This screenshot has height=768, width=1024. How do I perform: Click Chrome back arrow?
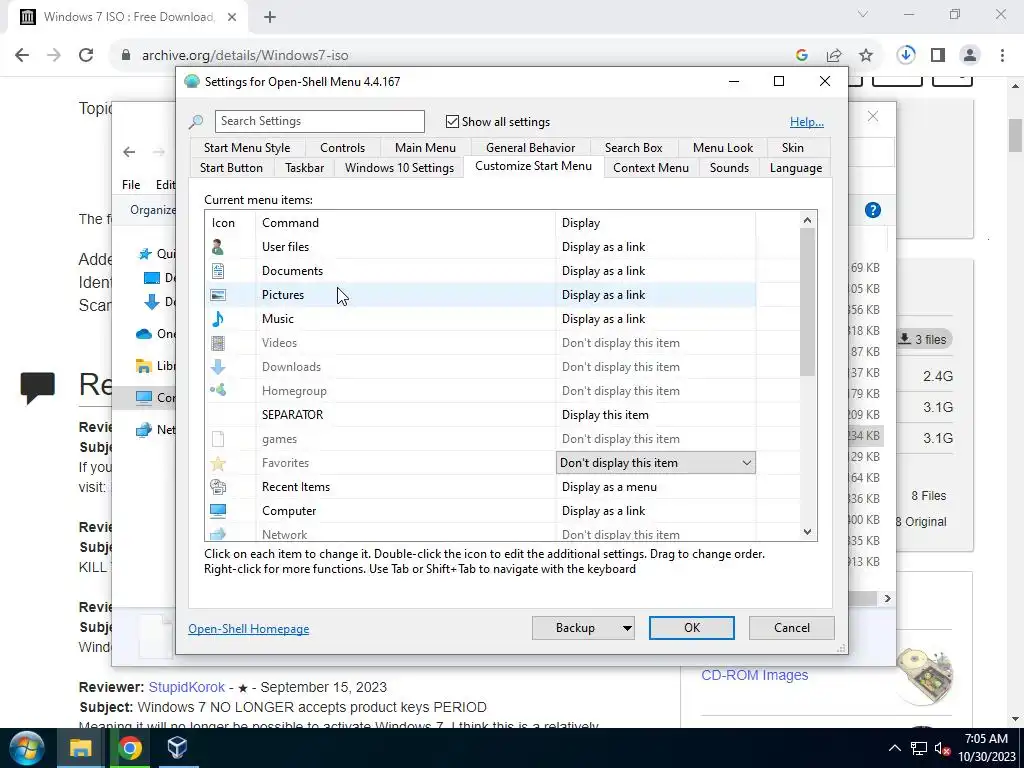pyautogui.click(x=22, y=55)
